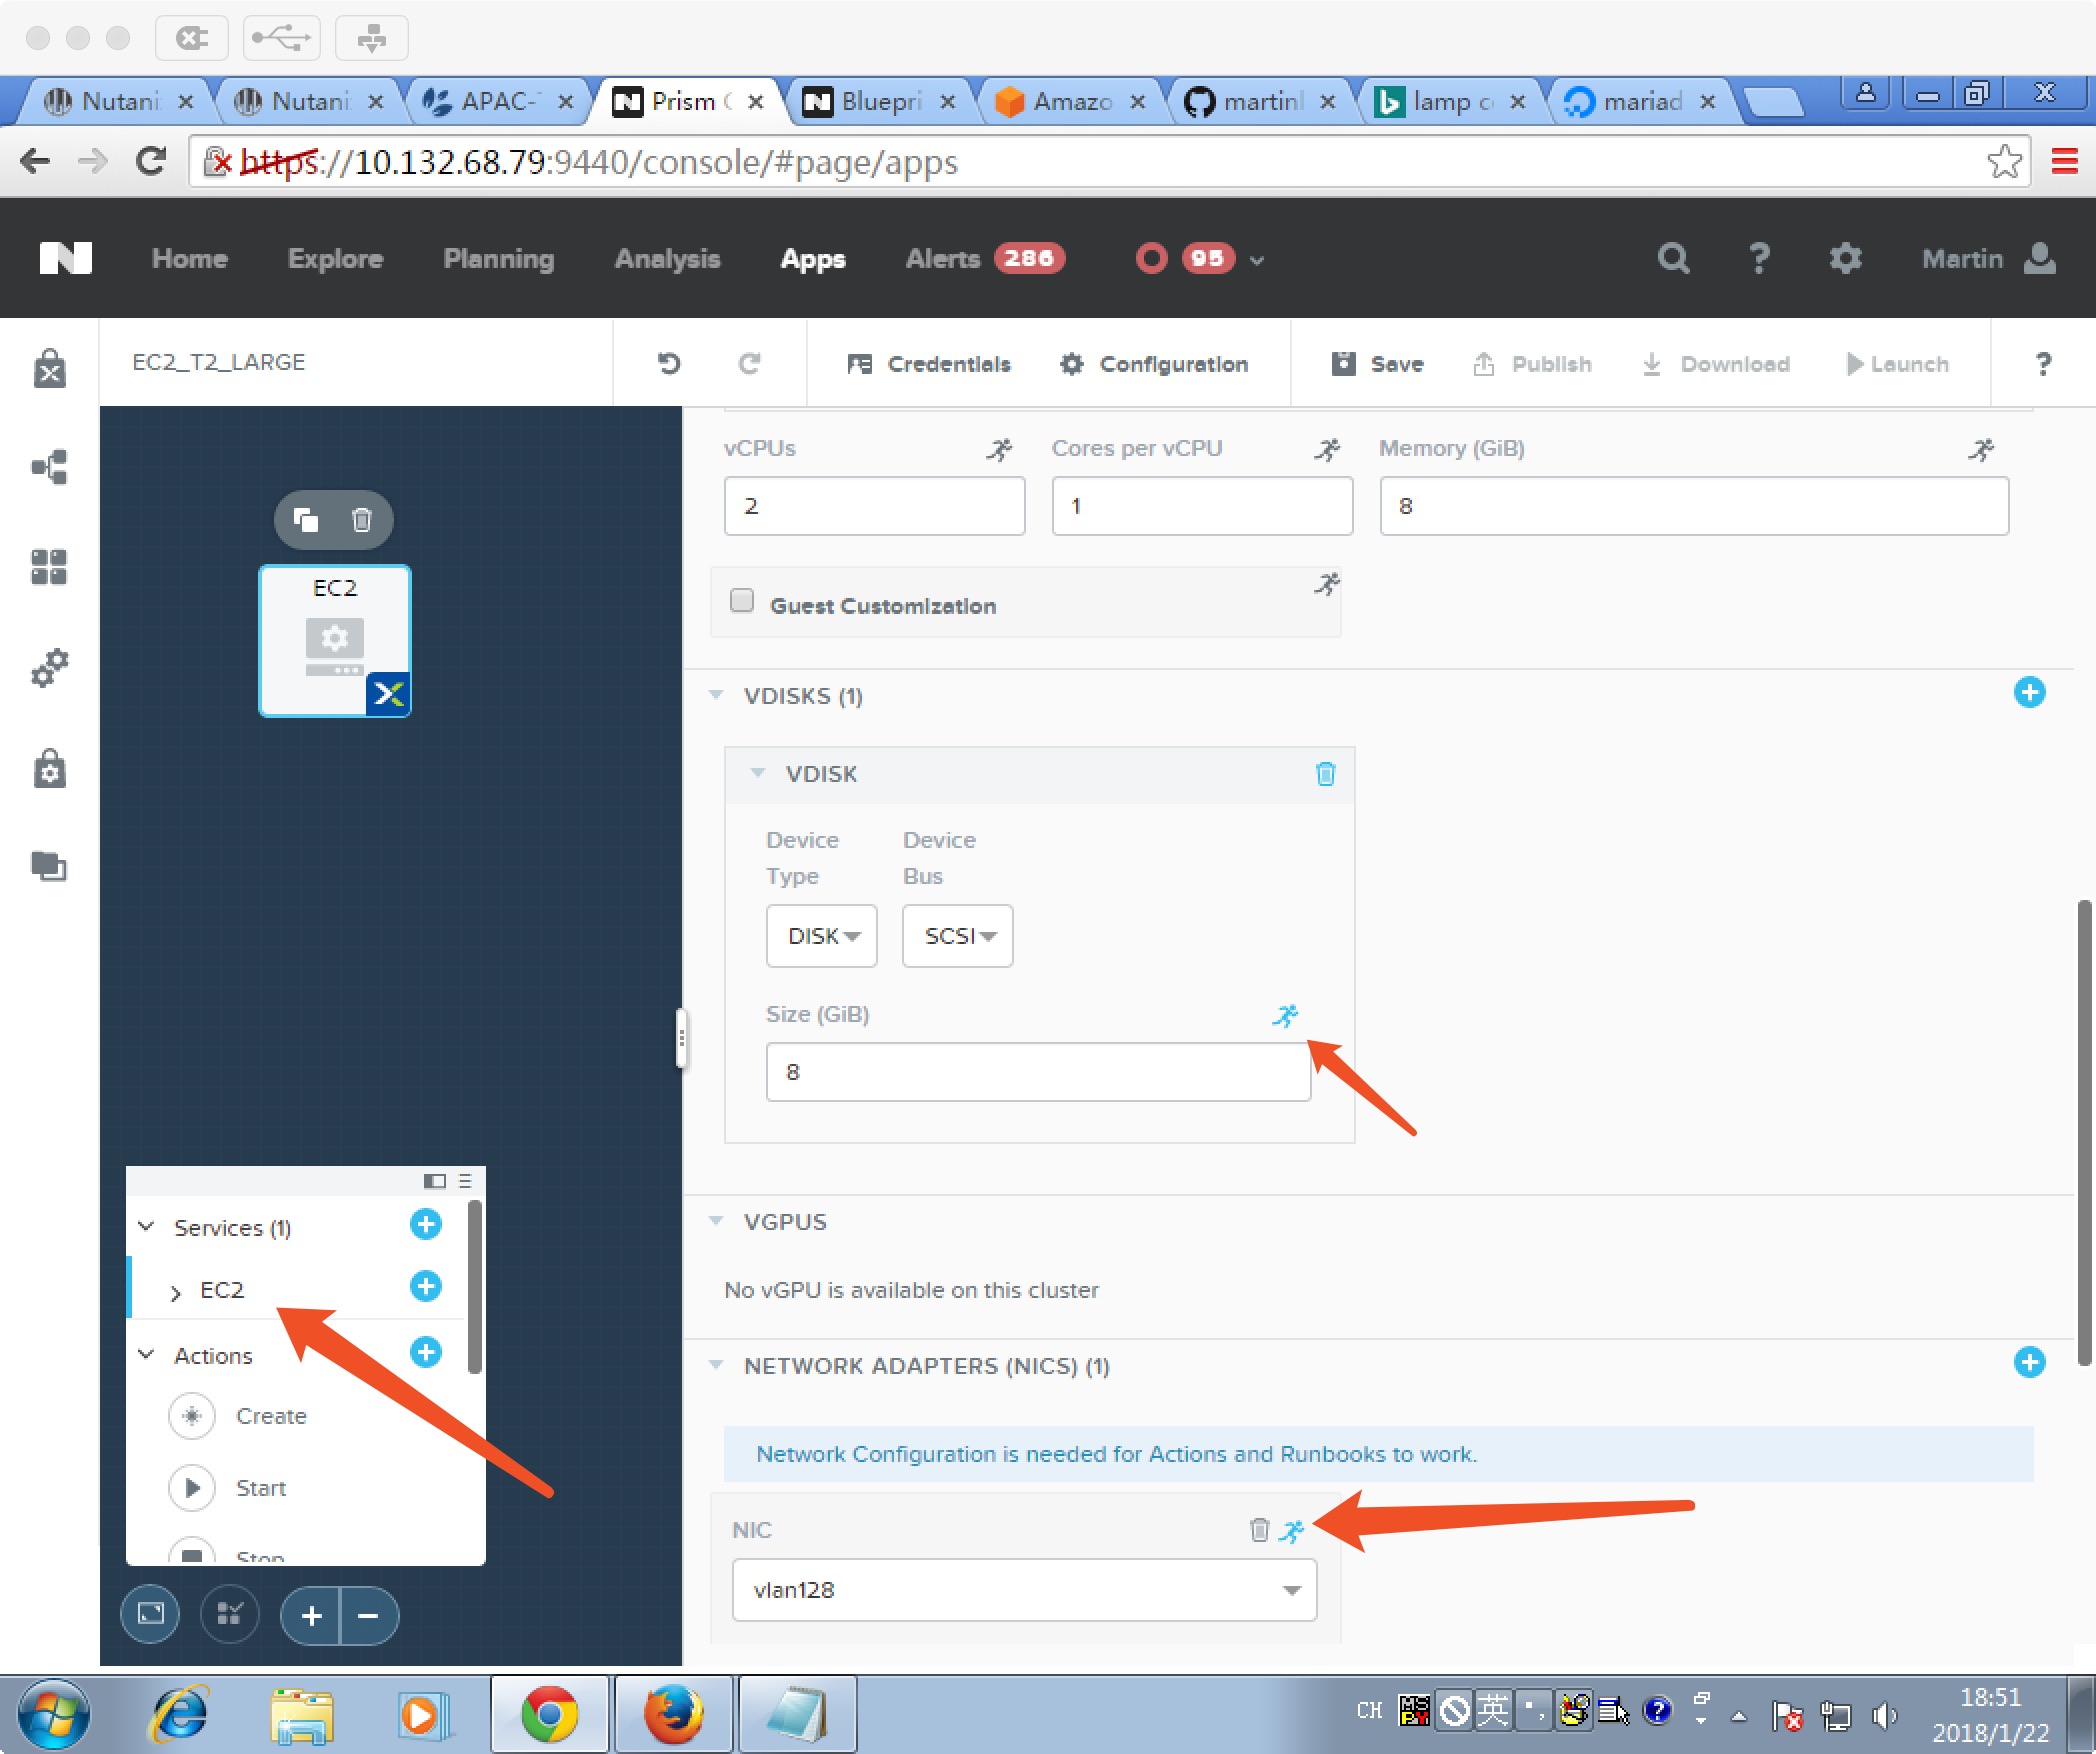Click the clone icon above EC2 service
This screenshot has width=2096, height=1754.
[306, 519]
